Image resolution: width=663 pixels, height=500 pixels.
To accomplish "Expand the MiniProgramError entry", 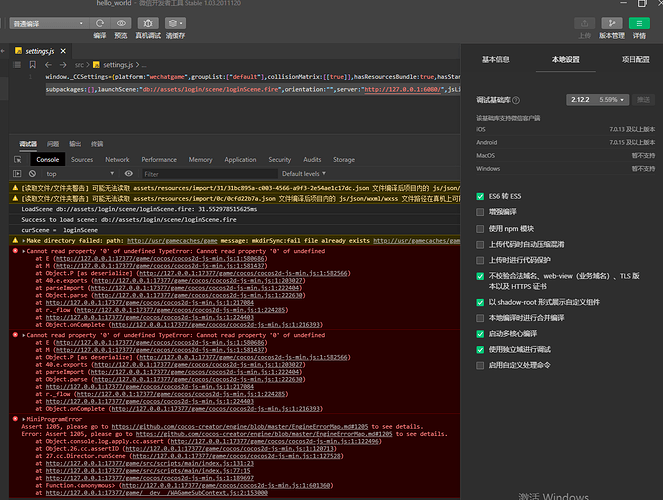I will (x=23, y=419).
